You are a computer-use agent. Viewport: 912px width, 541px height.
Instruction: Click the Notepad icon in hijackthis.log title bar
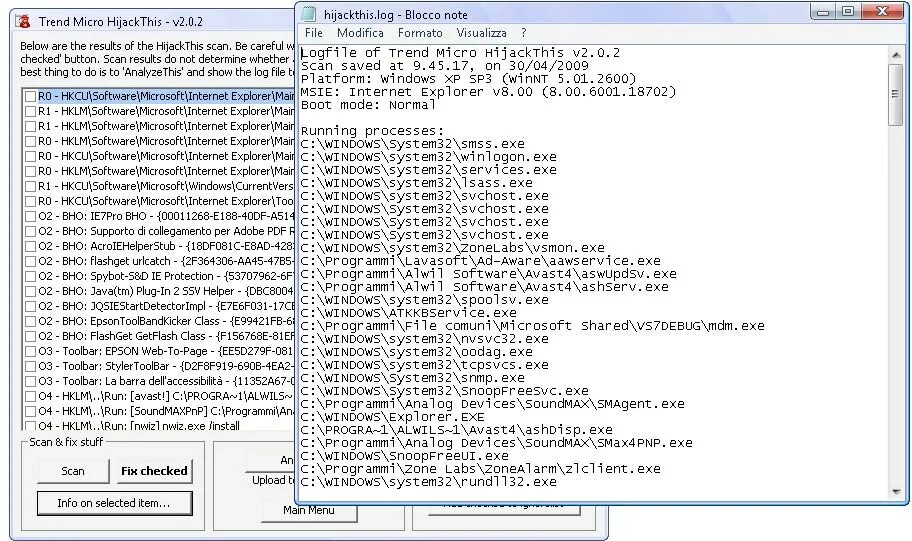click(309, 14)
